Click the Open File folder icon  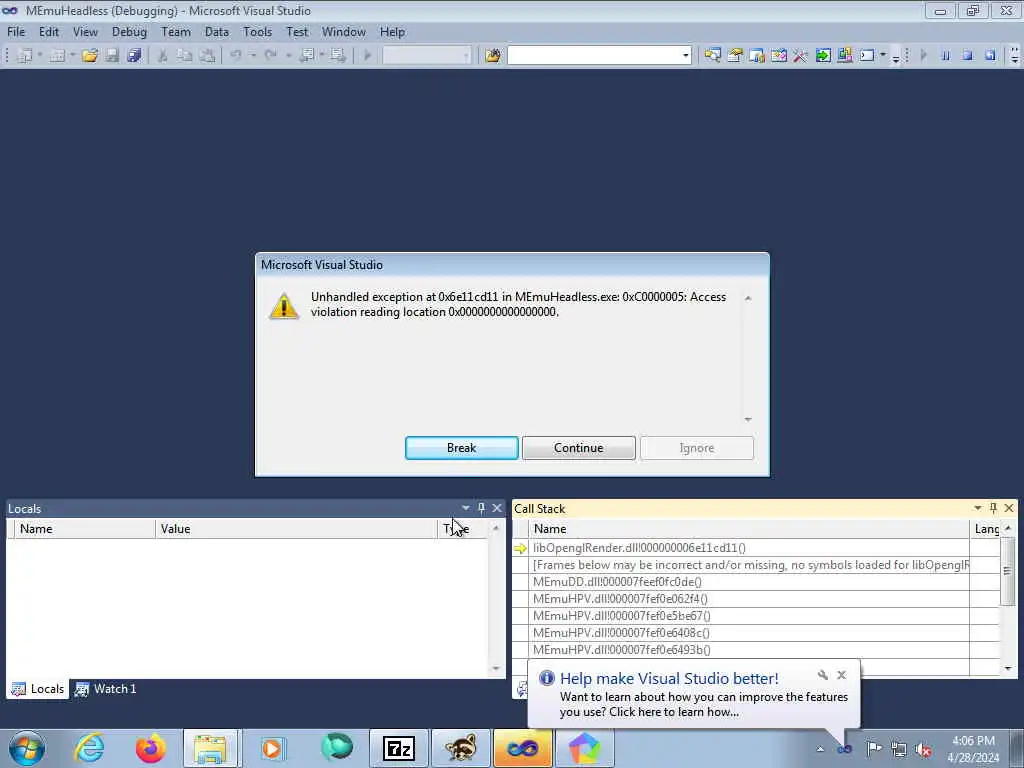[89, 56]
